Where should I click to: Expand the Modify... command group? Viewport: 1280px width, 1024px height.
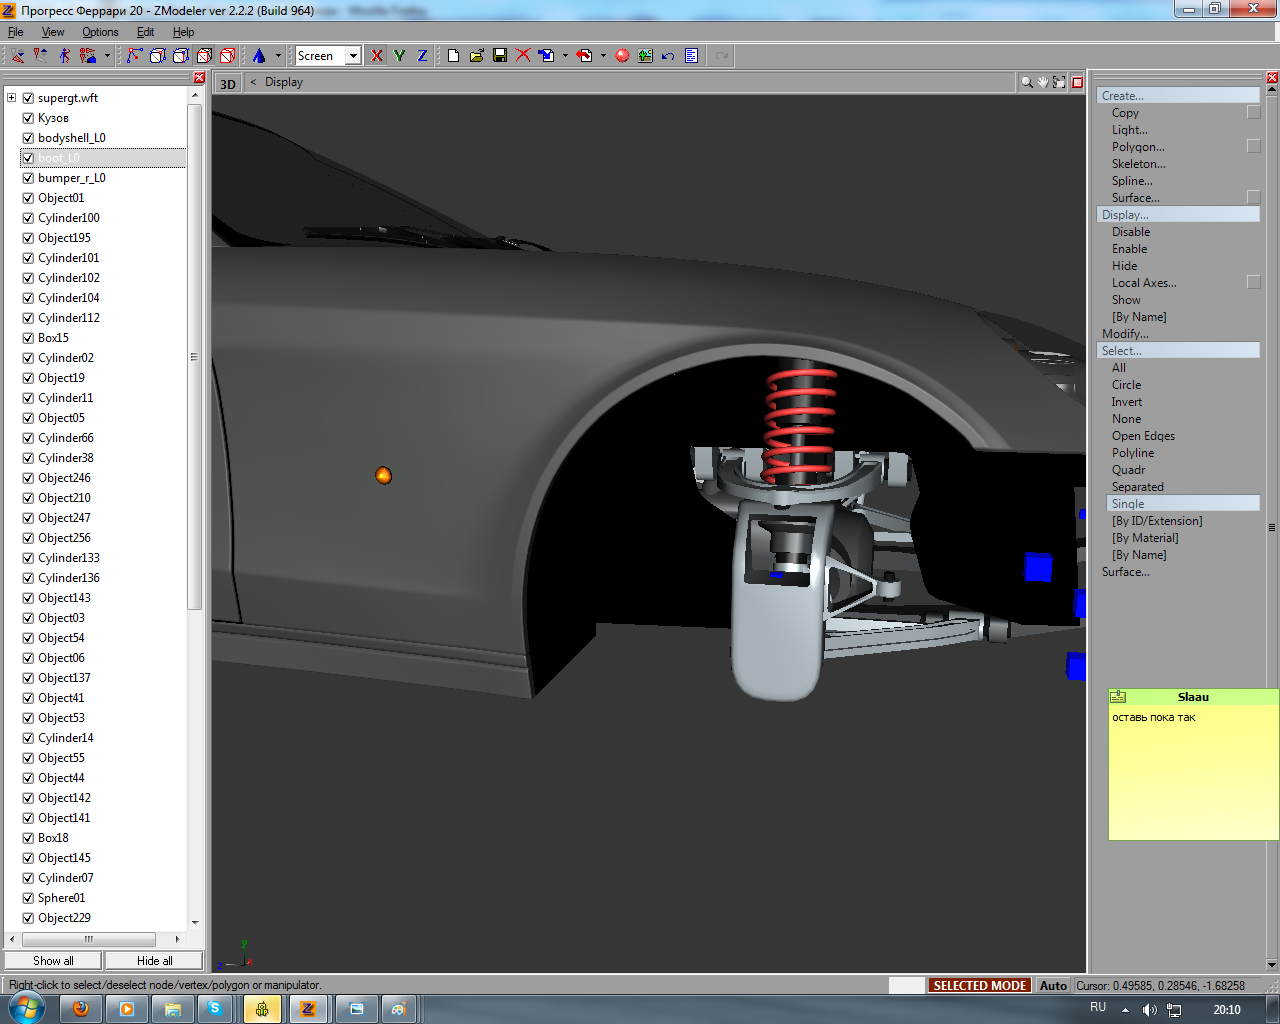click(x=1125, y=334)
